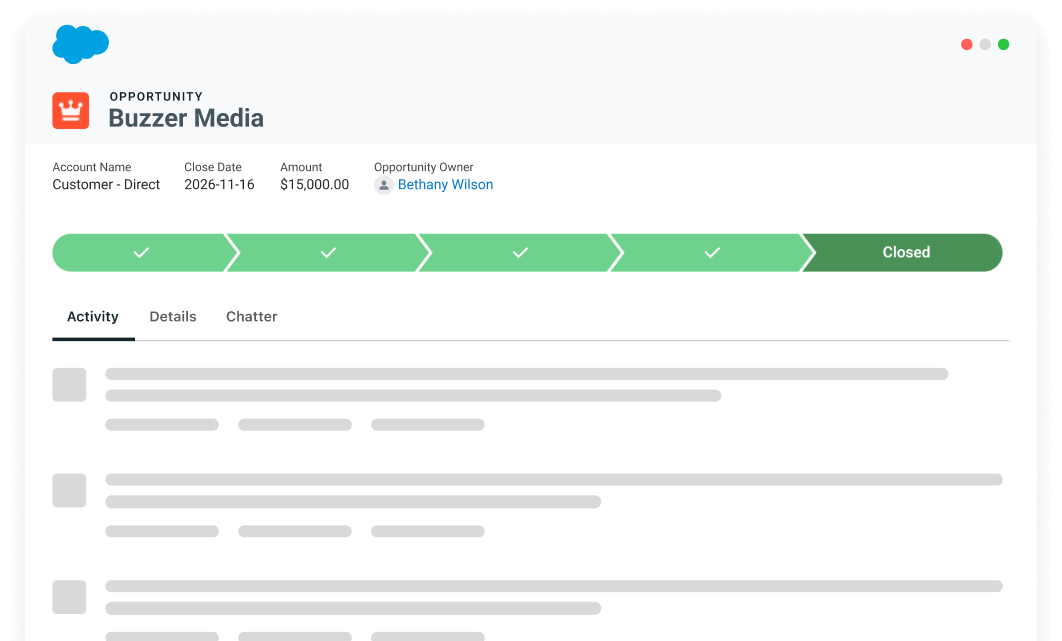Click the OPPORTUNITY label above the title
The image size is (1062, 641).
click(156, 96)
